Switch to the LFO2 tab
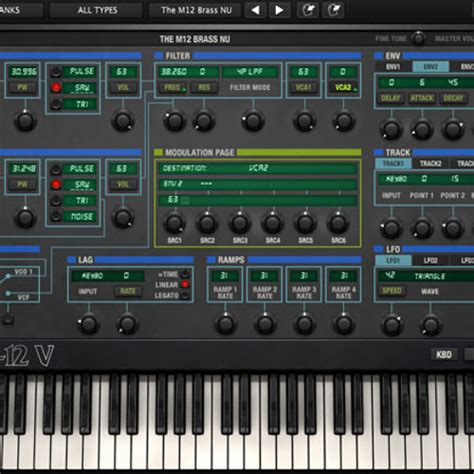The height and width of the screenshot is (474, 474). point(430,260)
